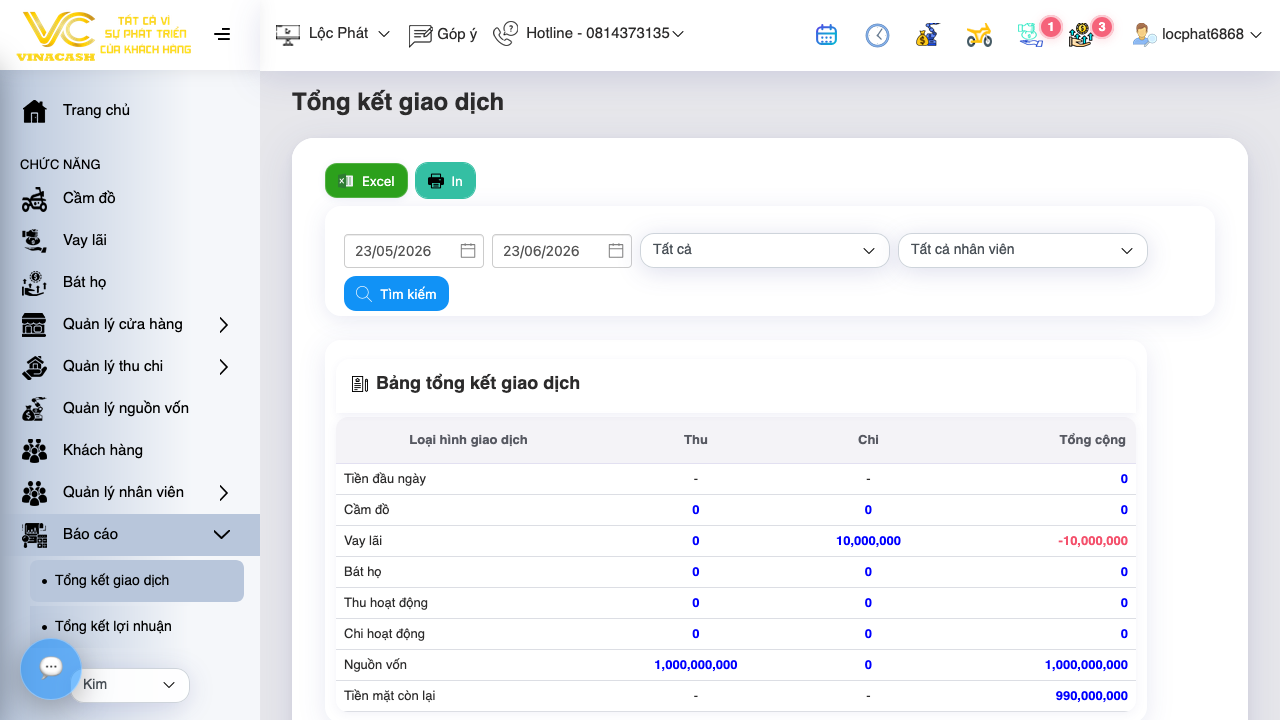Click the start date field 23/05/2026

point(414,251)
